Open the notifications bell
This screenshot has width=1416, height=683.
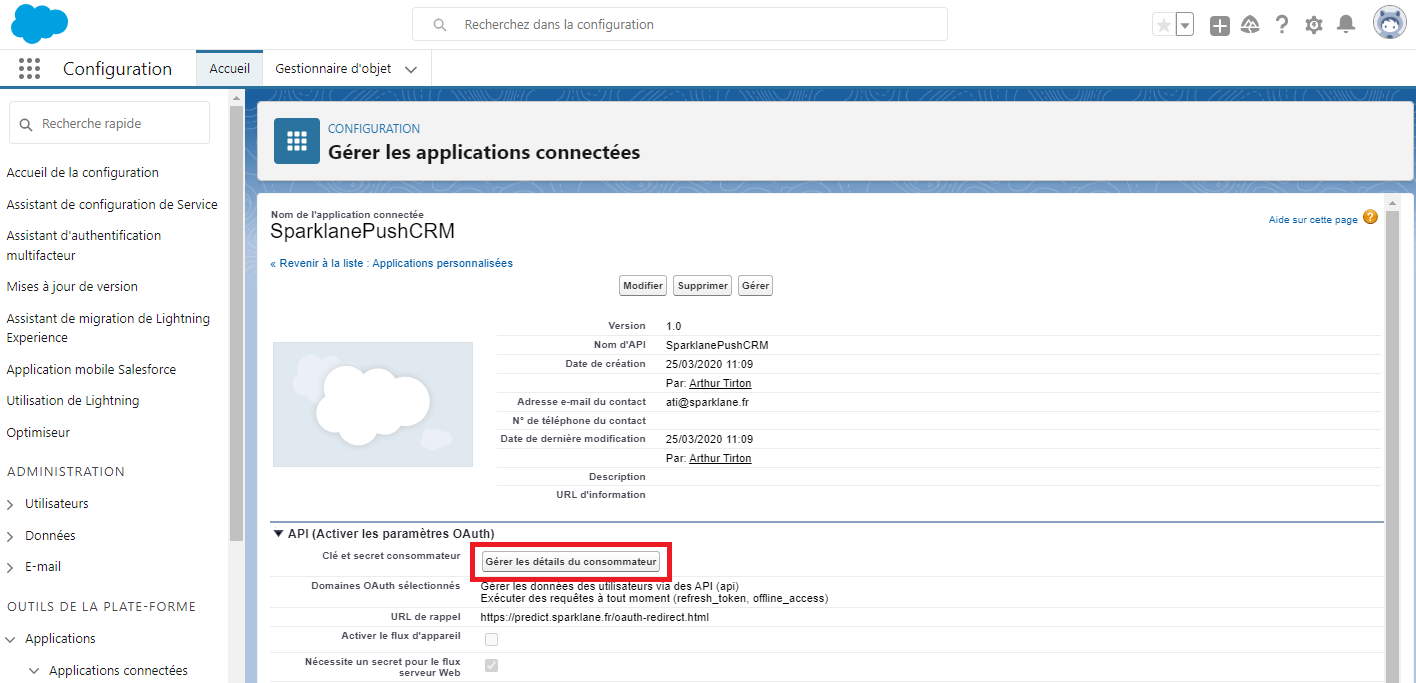[x=1346, y=24]
